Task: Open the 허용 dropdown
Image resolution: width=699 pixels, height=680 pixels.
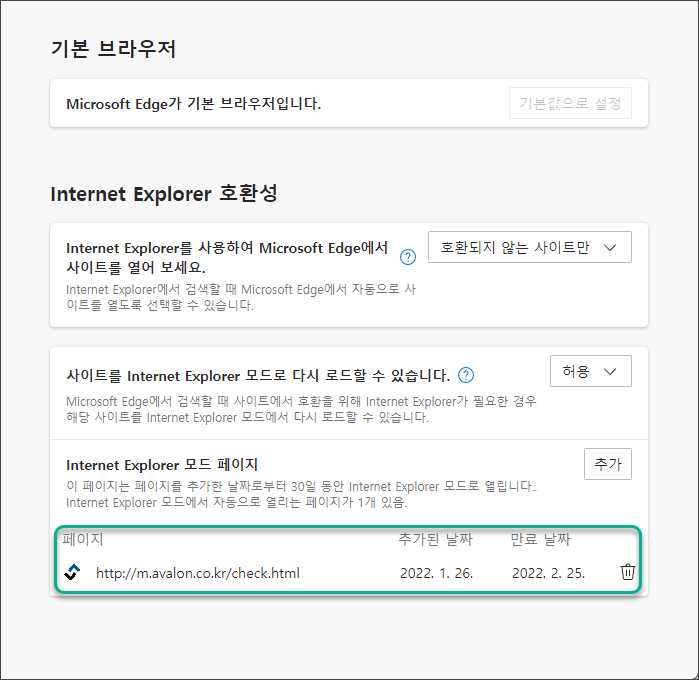Action: (x=591, y=371)
